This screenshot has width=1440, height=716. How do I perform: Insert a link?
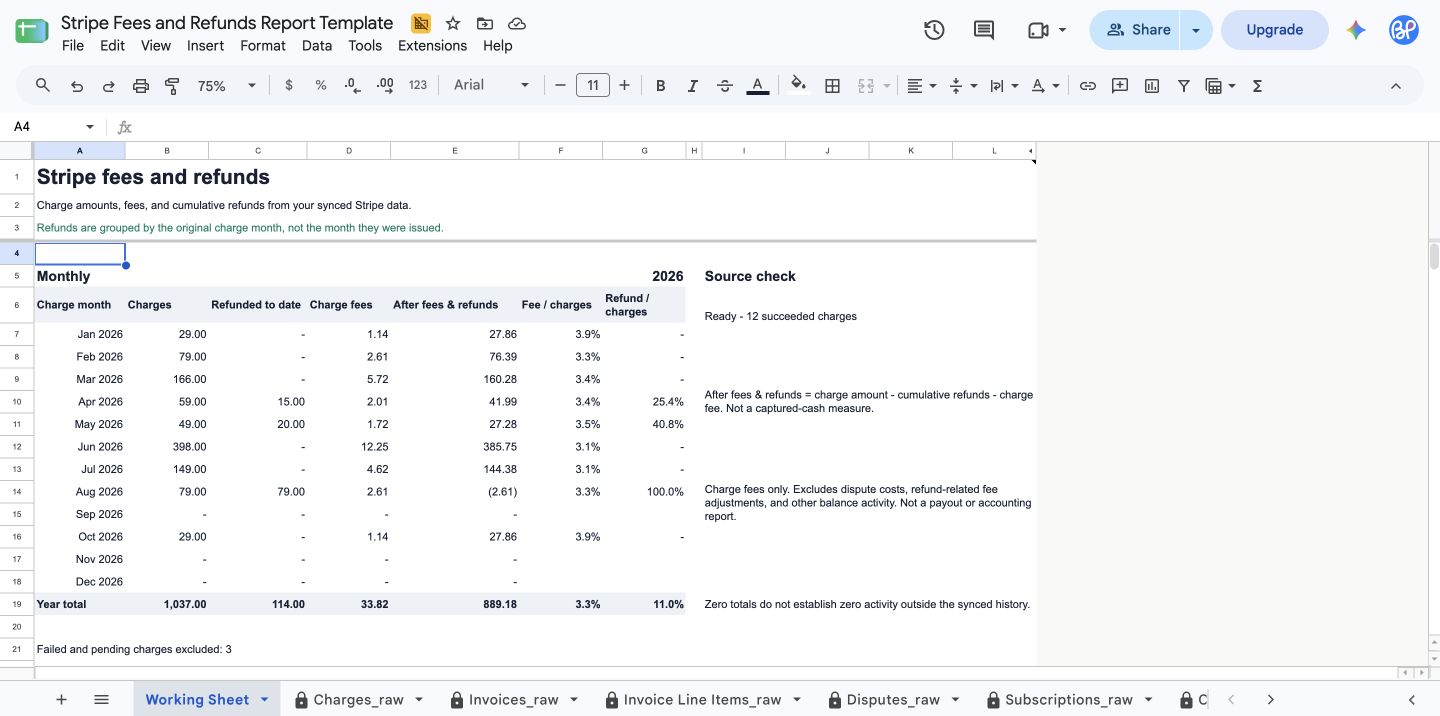coord(1088,86)
